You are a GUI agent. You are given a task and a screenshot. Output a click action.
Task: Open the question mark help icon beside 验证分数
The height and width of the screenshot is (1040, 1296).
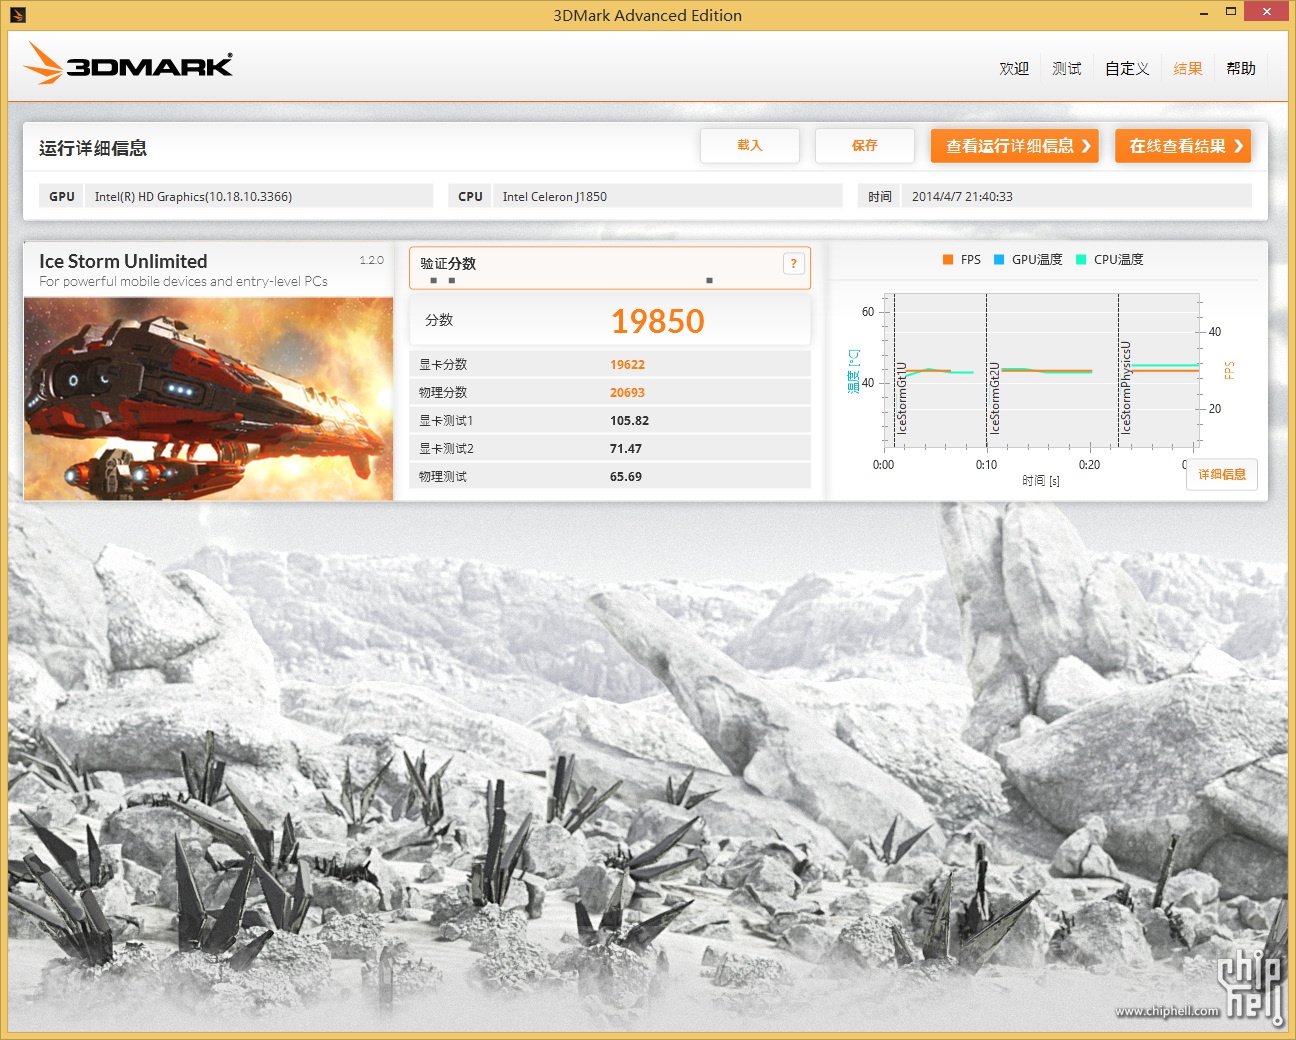coord(793,264)
